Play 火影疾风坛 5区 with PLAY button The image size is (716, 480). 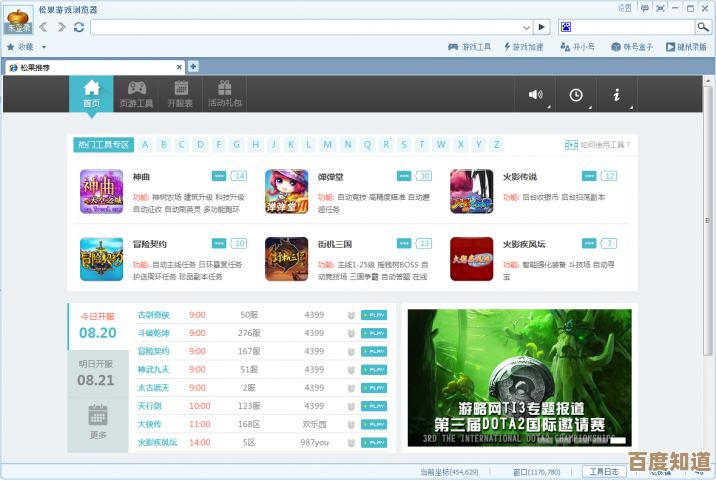tap(374, 443)
